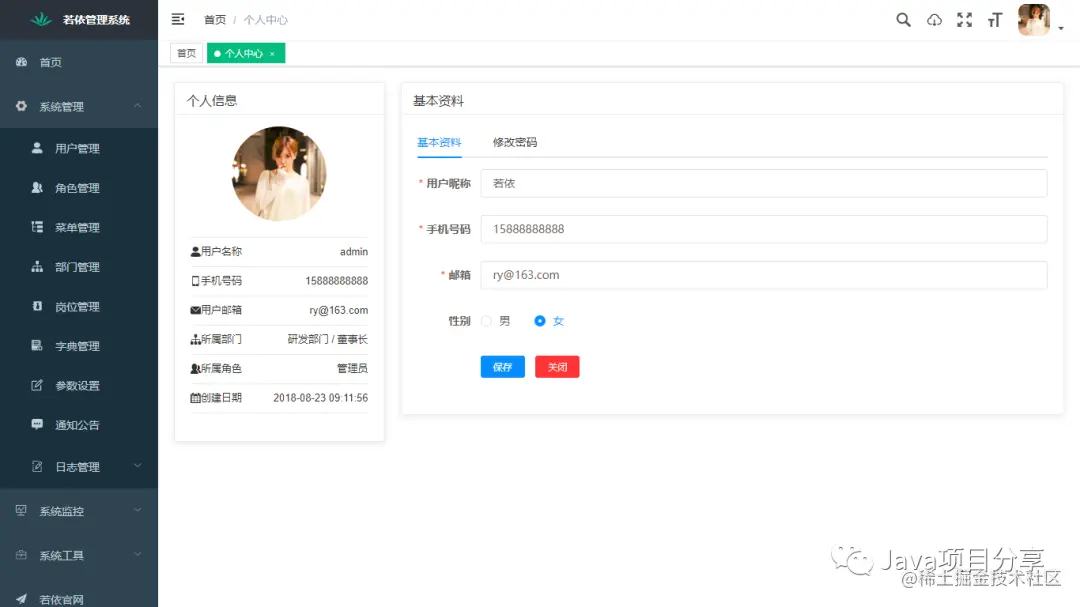This screenshot has width=1080, height=607.
Task: Expand the 系统监控 menu chevron
Action: pyautogui.click(x=138, y=510)
